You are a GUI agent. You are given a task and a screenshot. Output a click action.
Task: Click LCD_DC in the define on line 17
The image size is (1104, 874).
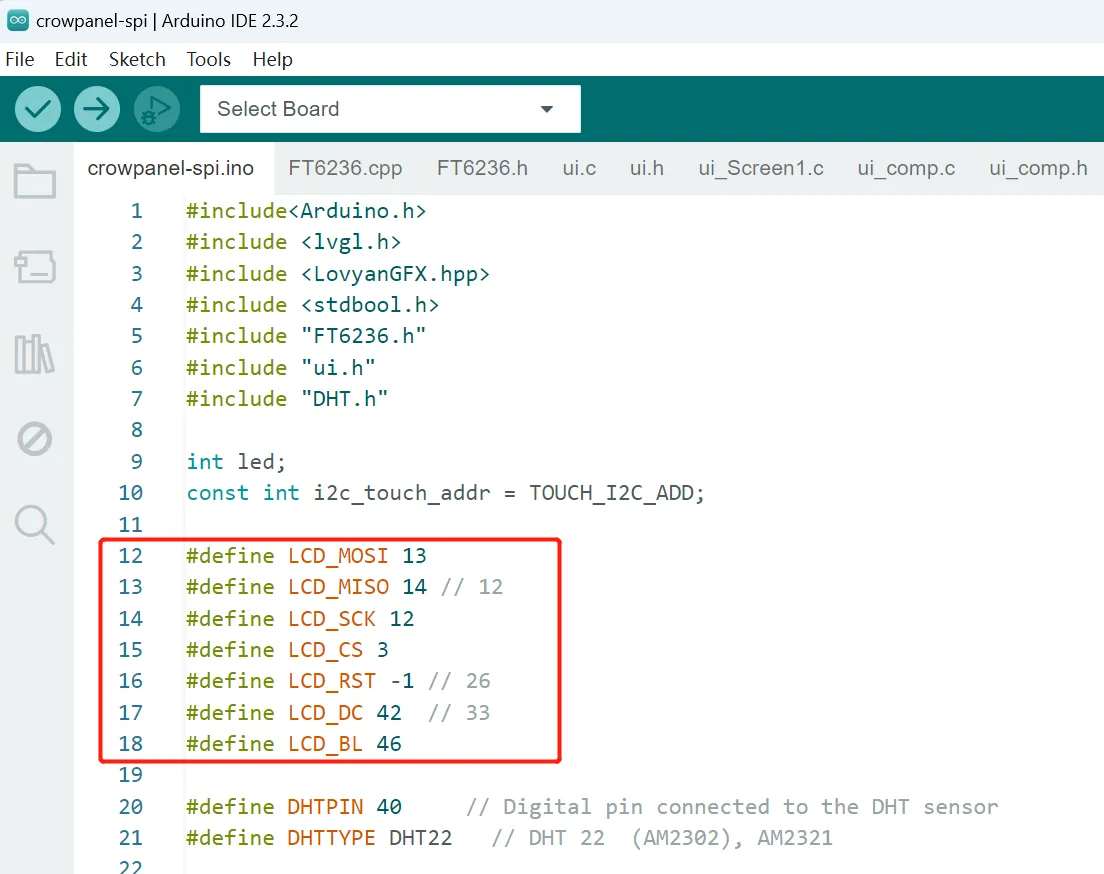[x=325, y=713]
